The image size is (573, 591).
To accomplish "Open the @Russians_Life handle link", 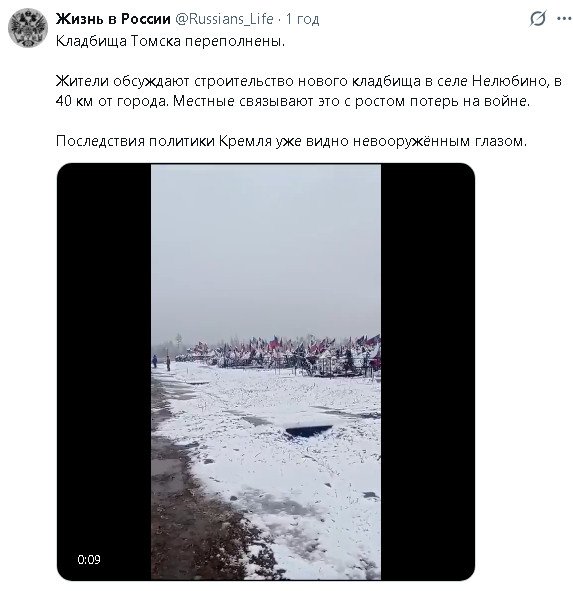I will (x=224, y=19).
